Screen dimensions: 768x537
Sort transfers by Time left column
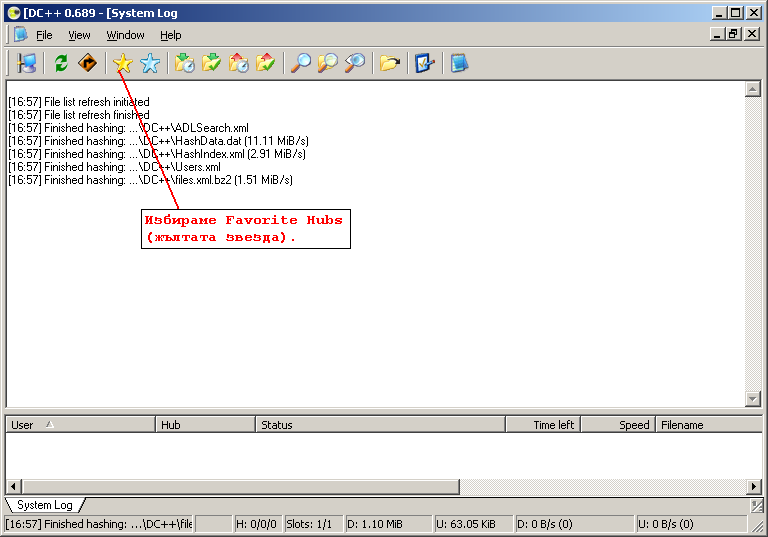(x=543, y=425)
